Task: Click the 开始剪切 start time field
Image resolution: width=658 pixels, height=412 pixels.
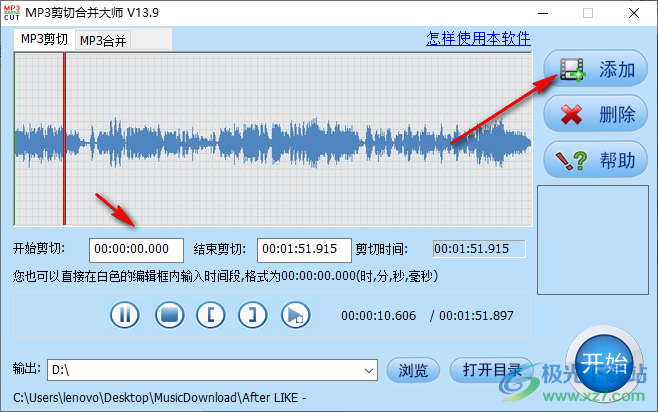Action: [x=136, y=250]
